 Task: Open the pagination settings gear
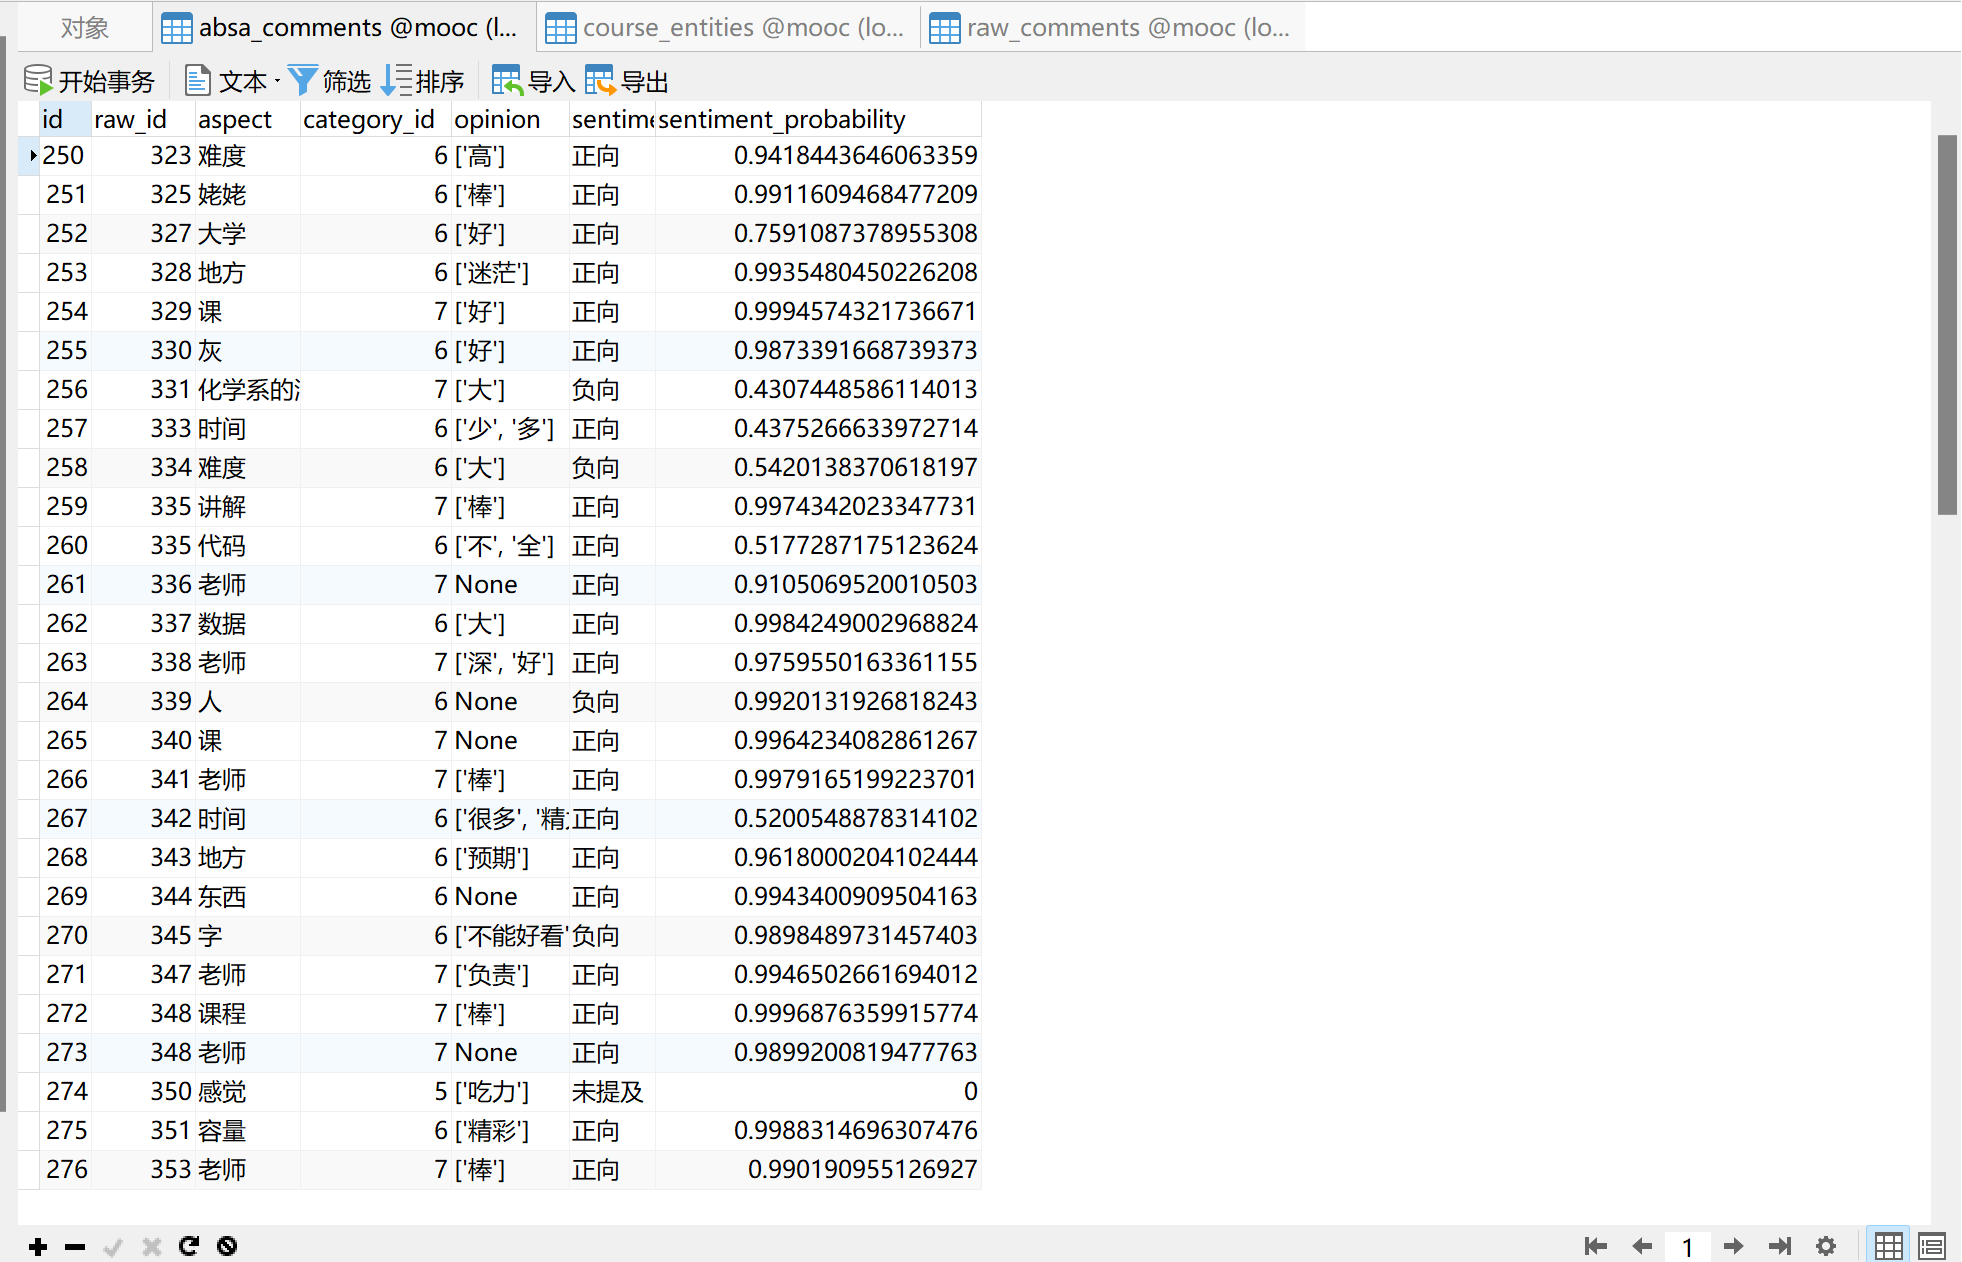(x=1826, y=1246)
